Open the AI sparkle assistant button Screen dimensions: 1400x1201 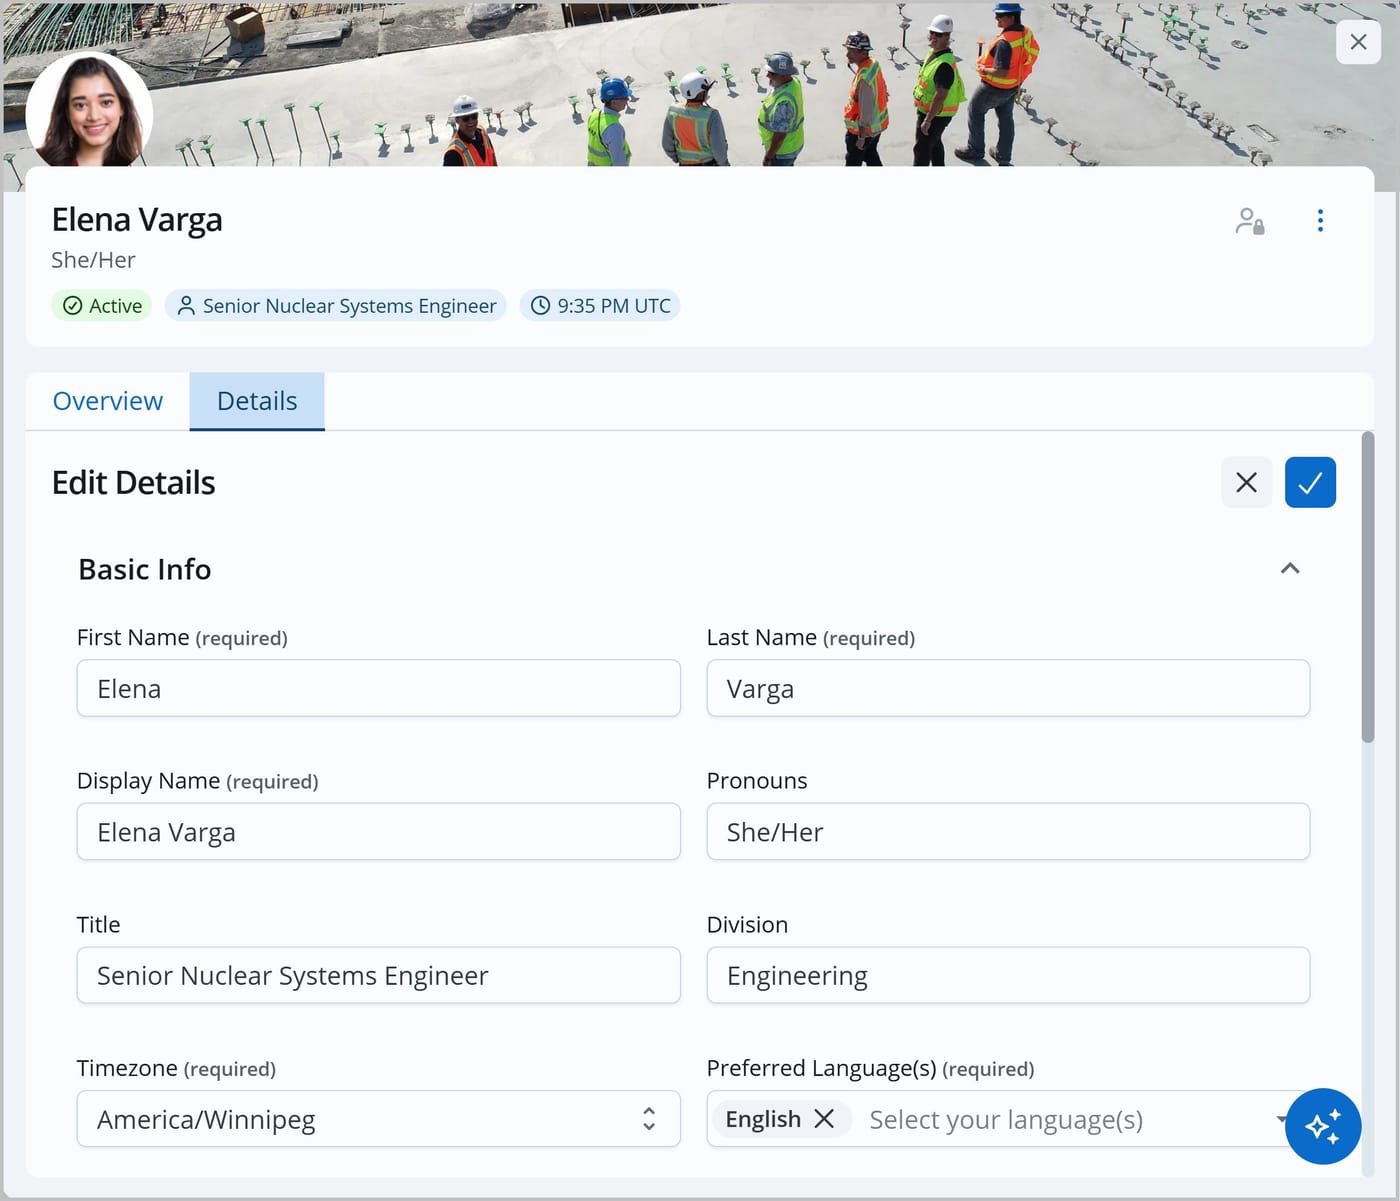[1323, 1126]
